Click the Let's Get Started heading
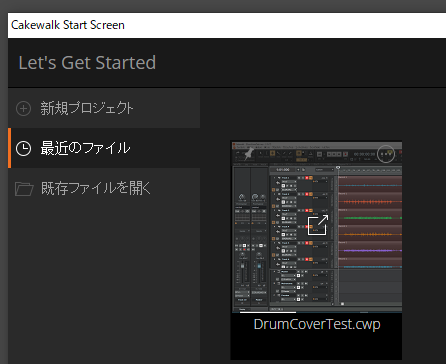Image resolution: width=446 pixels, height=364 pixels. [x=87, y=63]
